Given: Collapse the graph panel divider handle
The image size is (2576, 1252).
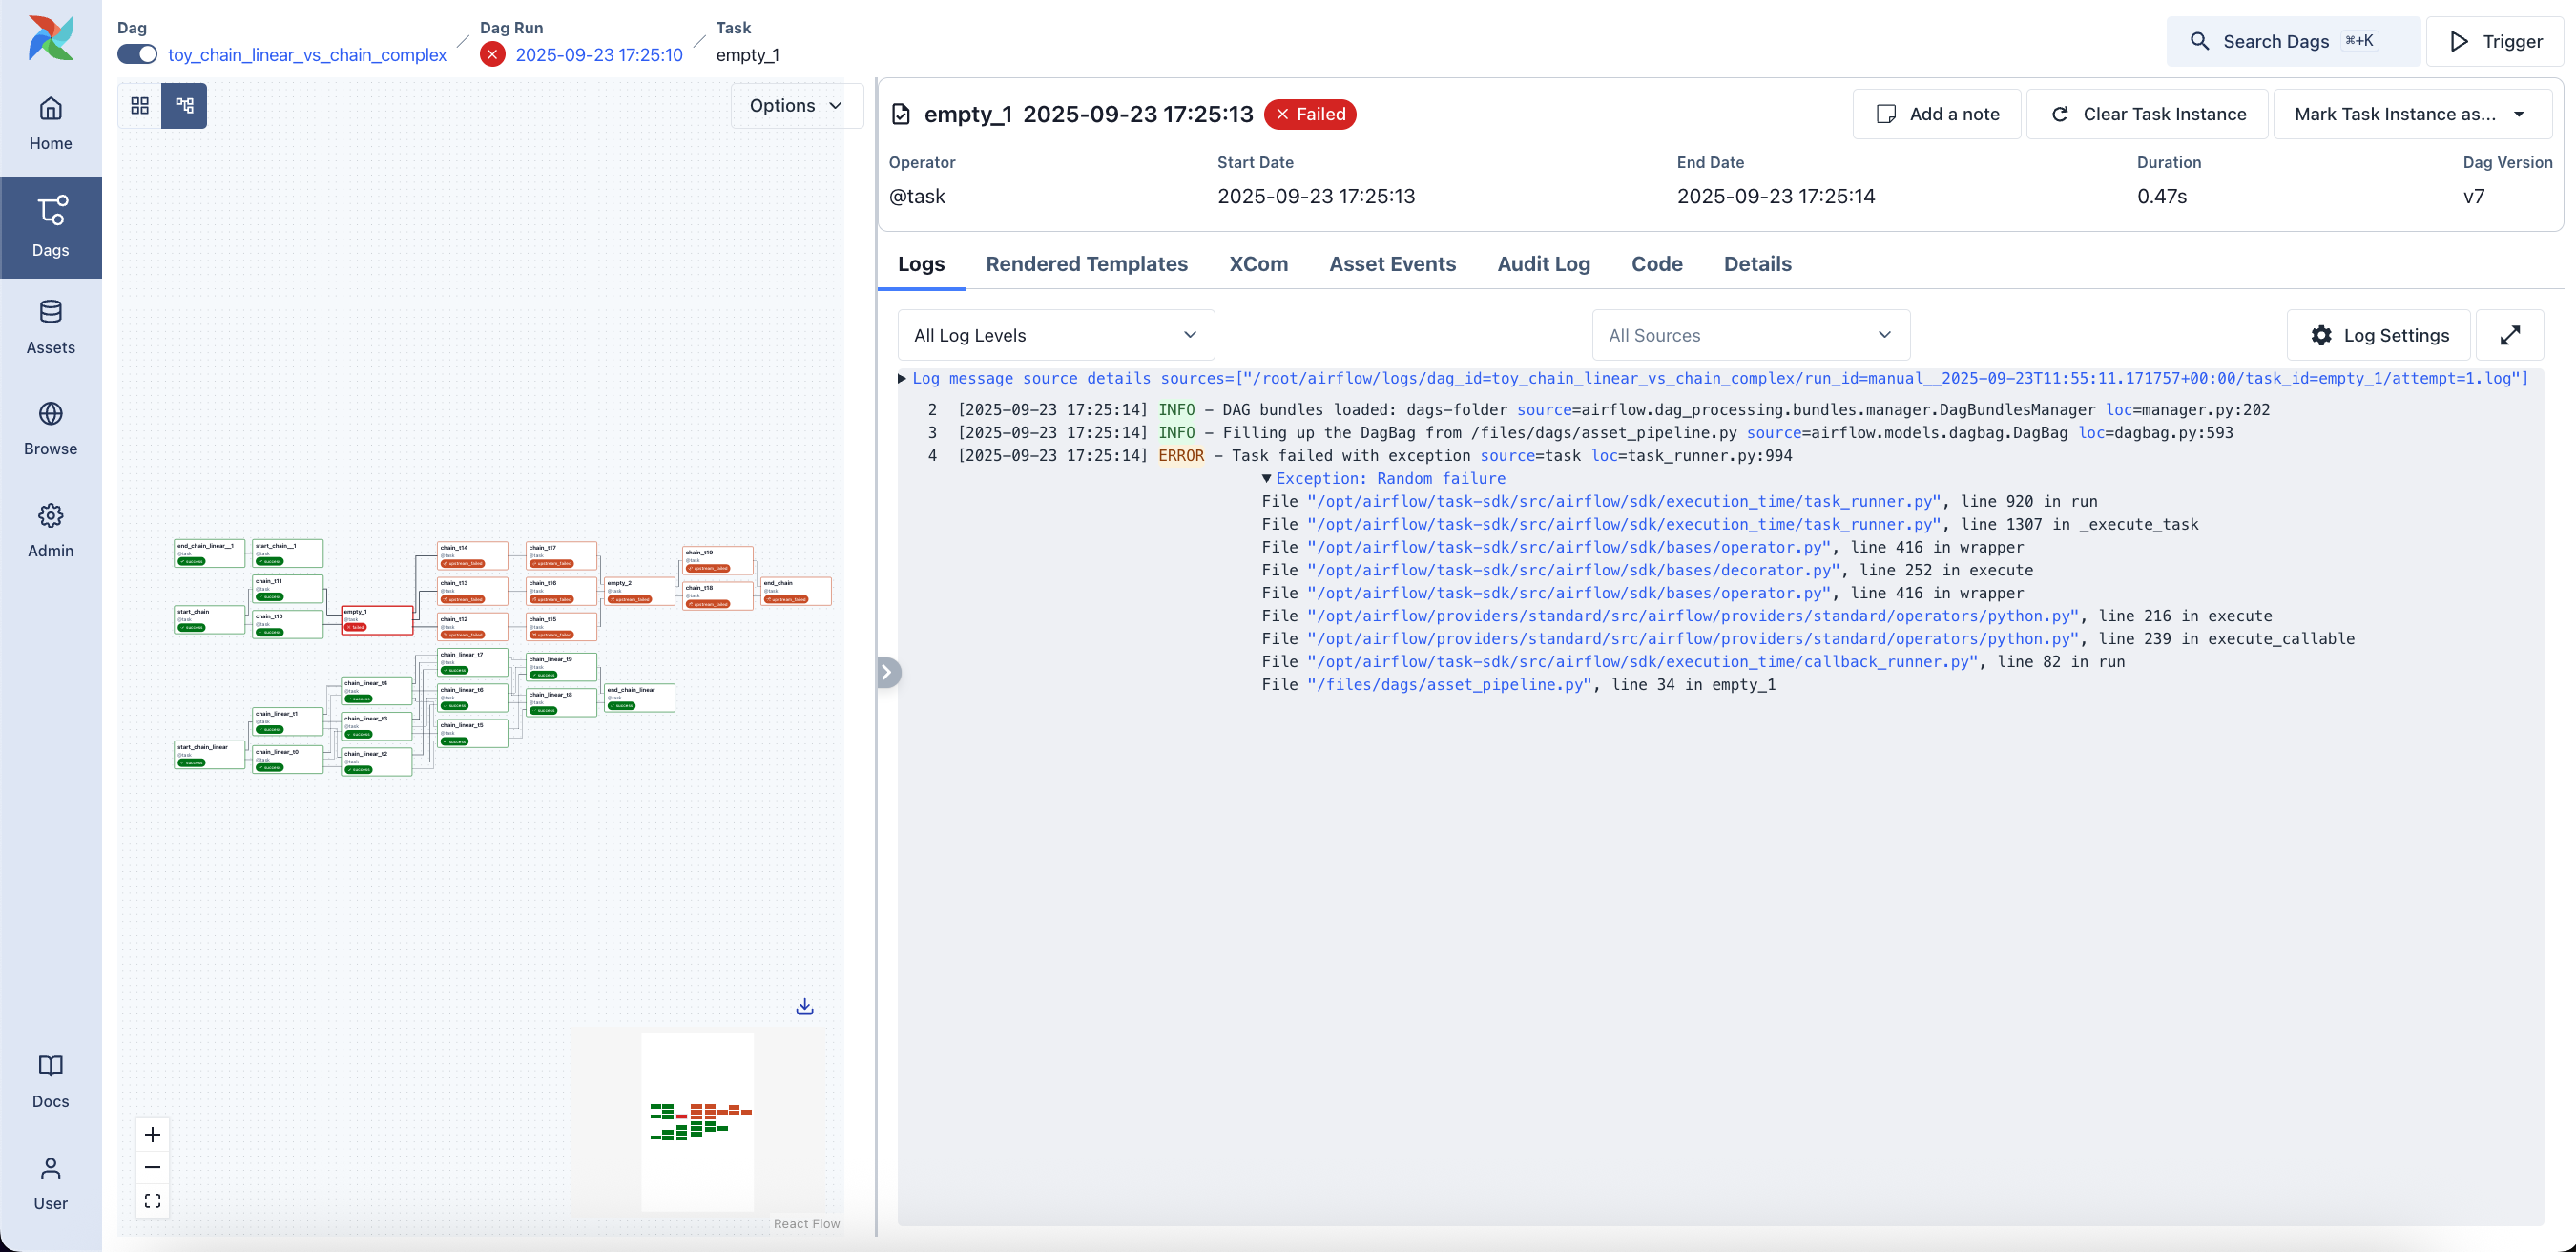Looking at the screenshot, I should pyautogui.click(x=886, y=672).
